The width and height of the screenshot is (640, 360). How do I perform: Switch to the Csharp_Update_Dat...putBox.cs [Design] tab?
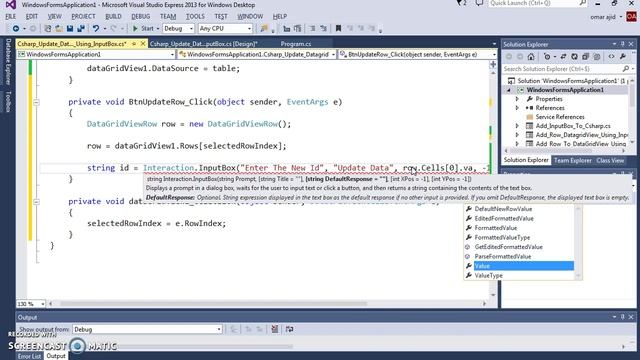(203, 44)
